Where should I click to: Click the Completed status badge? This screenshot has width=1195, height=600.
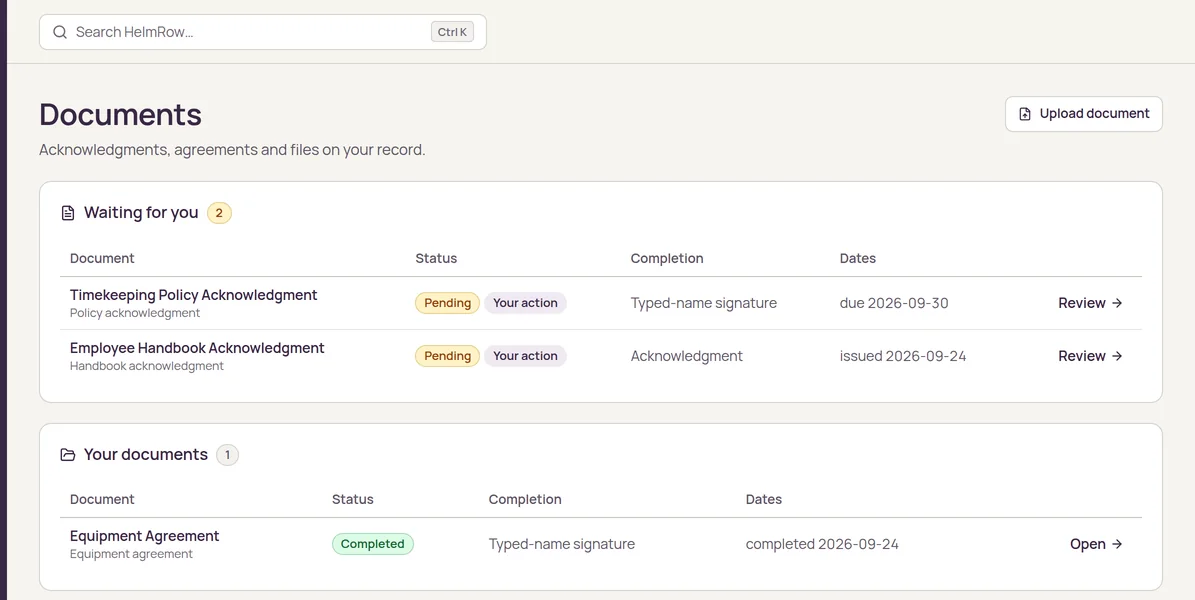tap(373, 544)
